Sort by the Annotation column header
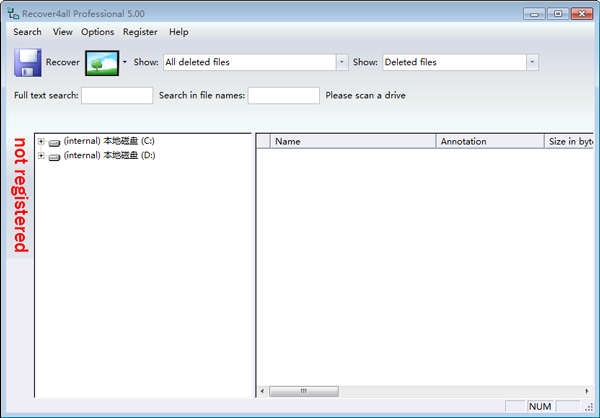The width and height of the screenshot is (600, 418). point(490,141)
